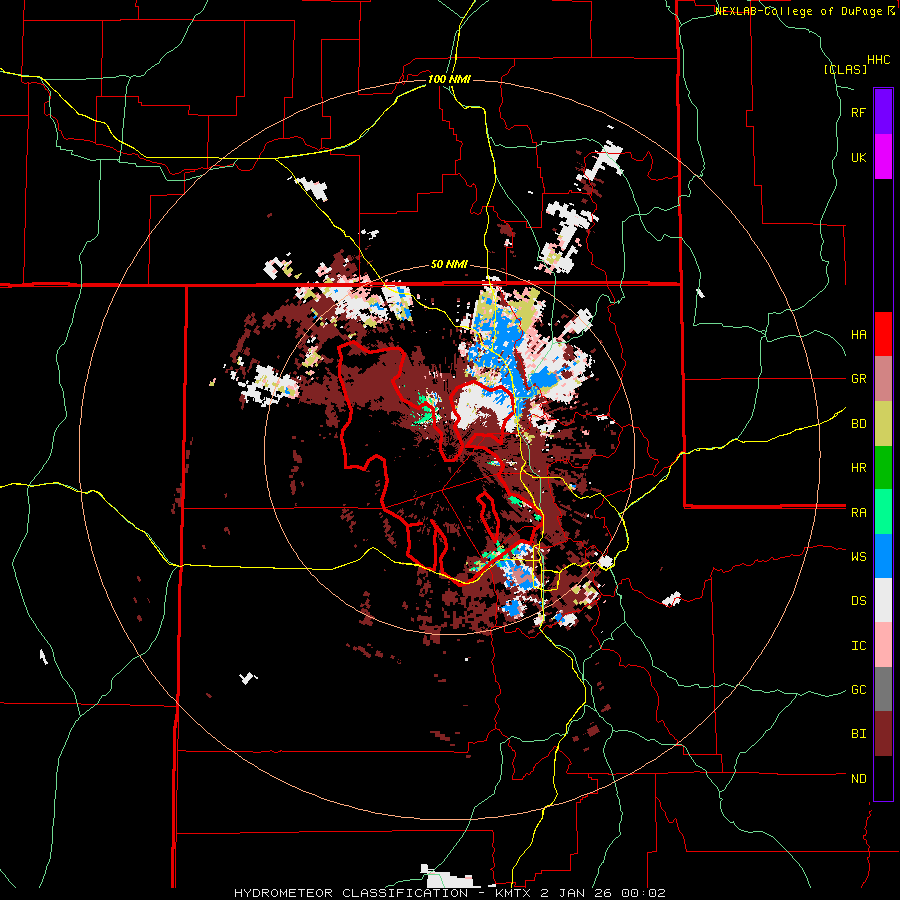Click the HR green legend swatch
900x900 pixels.
(883, 467)
